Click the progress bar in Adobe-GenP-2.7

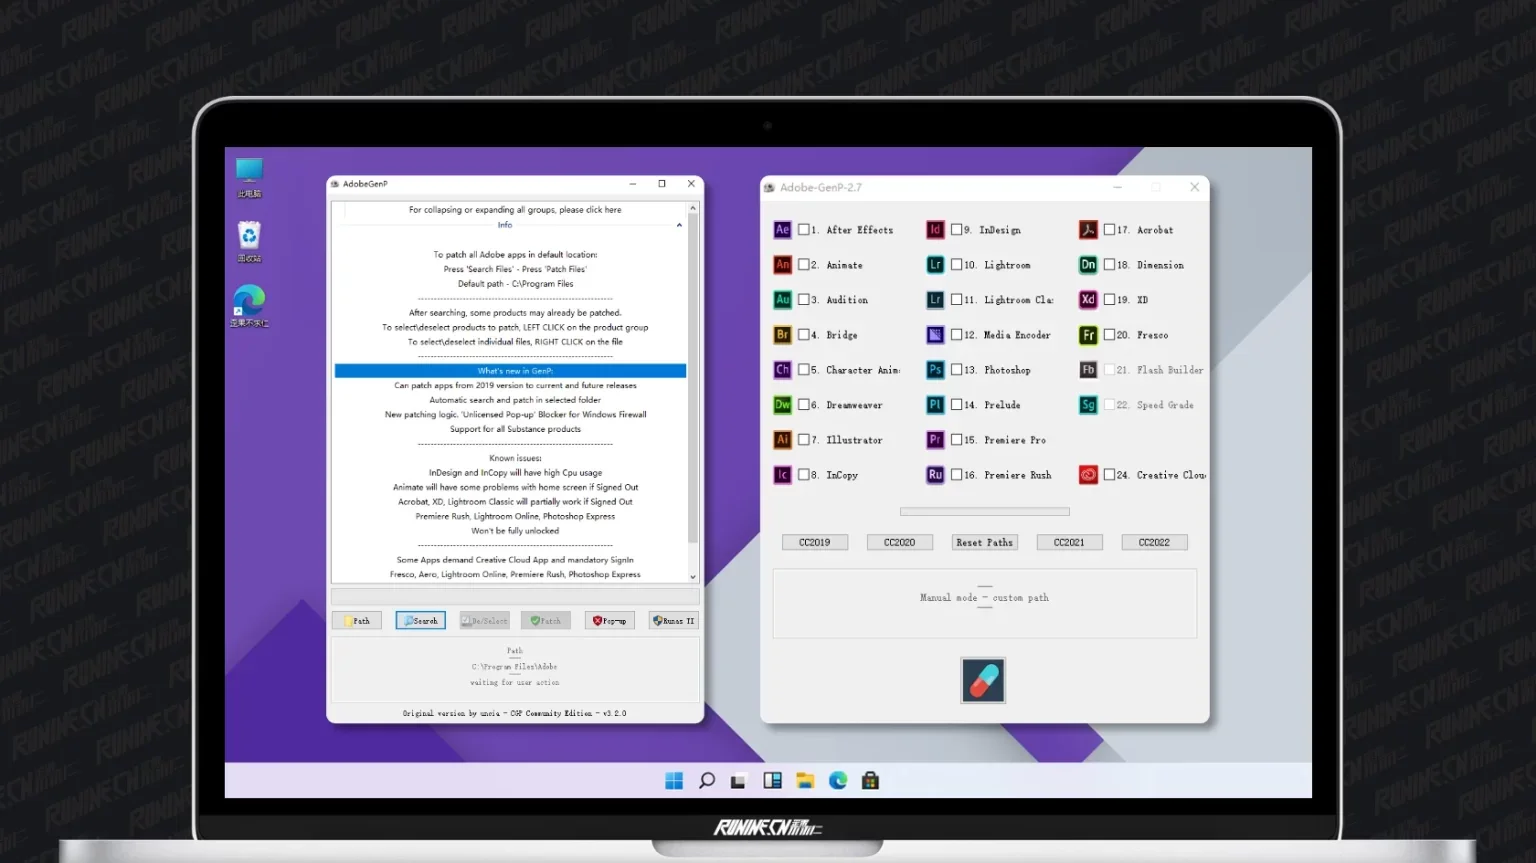click(985, 511)
